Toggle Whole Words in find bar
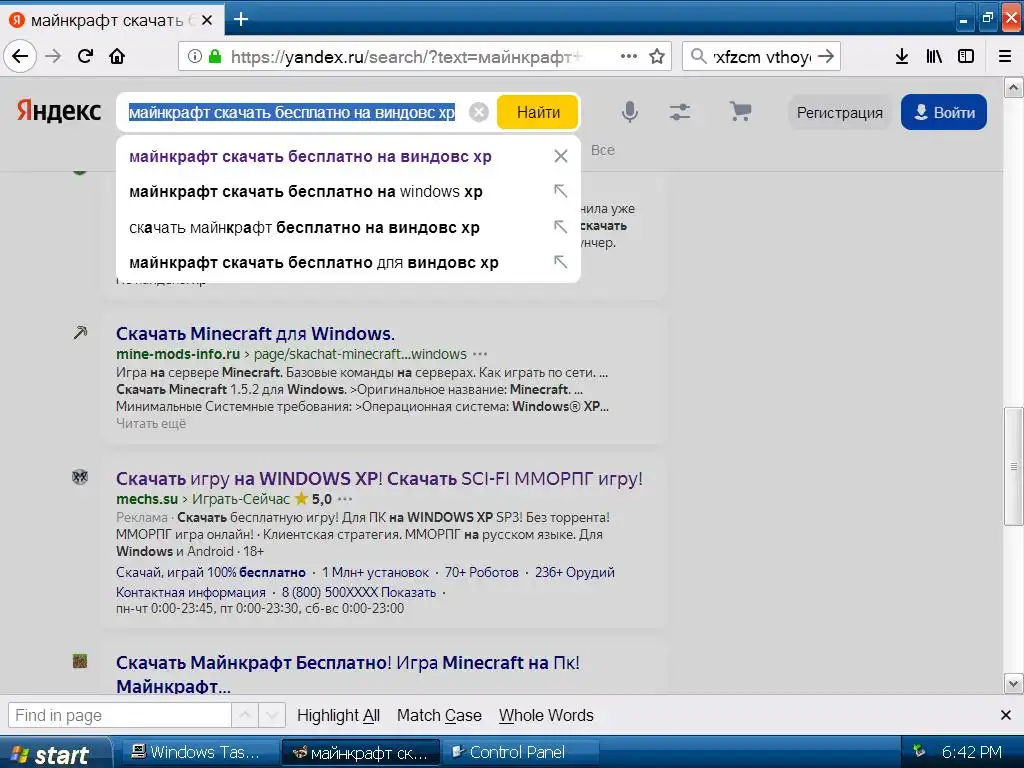The height and width of the screenshot is (768, 1024). tap(546, 716)
